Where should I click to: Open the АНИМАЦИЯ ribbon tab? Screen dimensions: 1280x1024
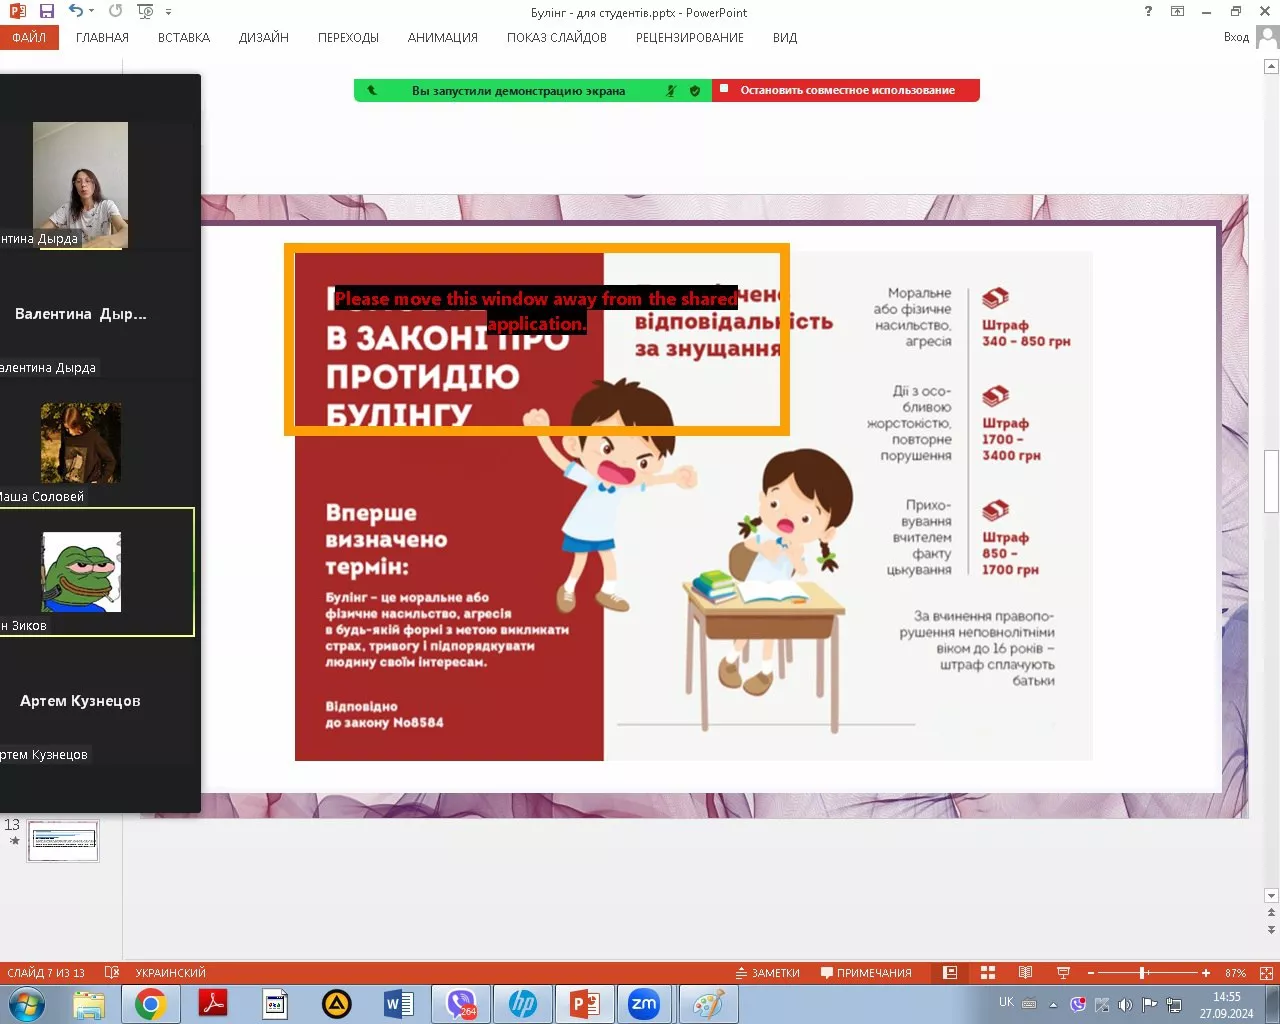click(x=443, y=37)
